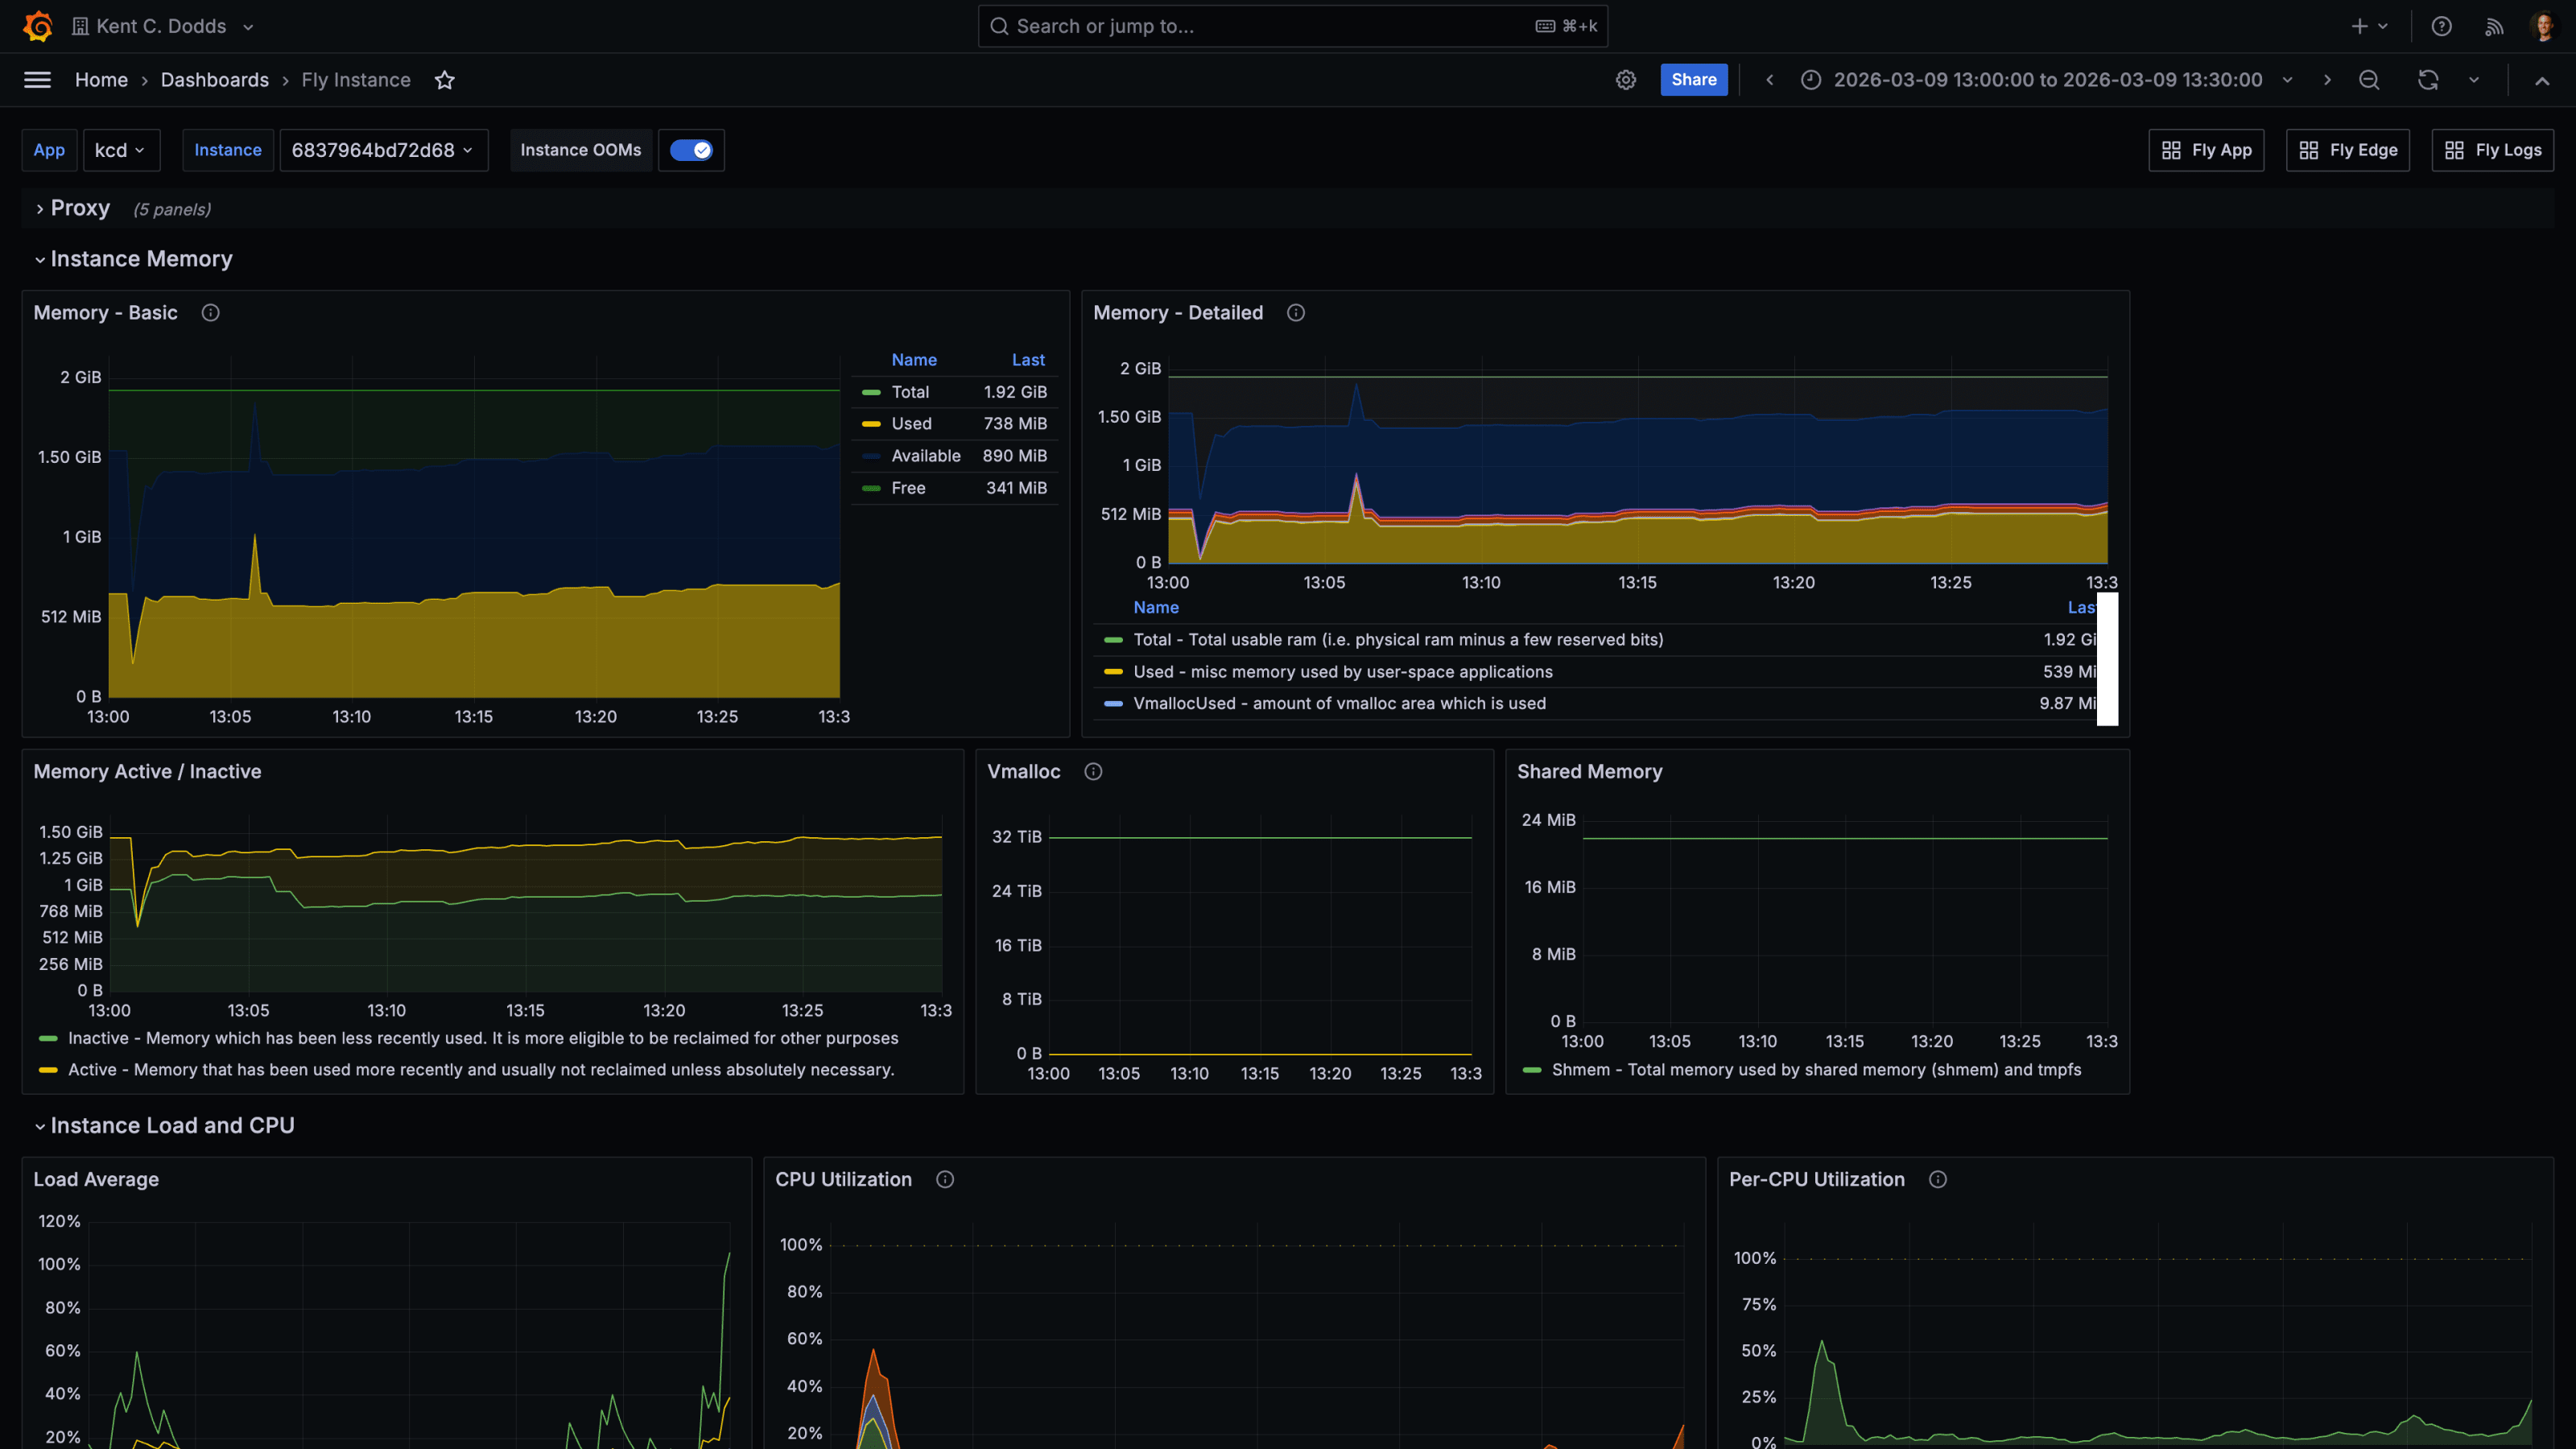Open the Fly App dashboard link

pos(2205,150)
